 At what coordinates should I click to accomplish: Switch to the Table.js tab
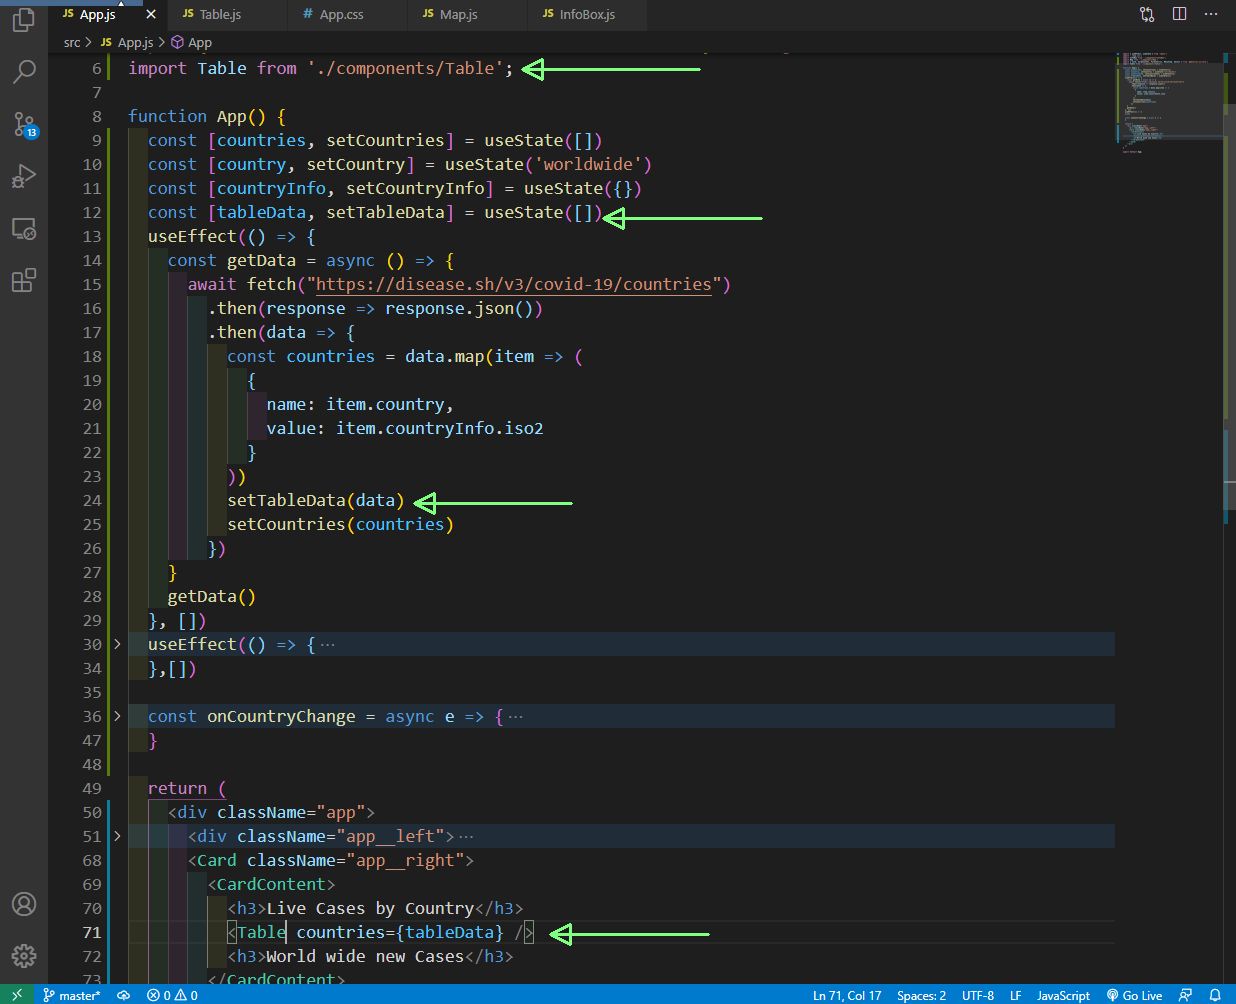(x=229, y=14)
